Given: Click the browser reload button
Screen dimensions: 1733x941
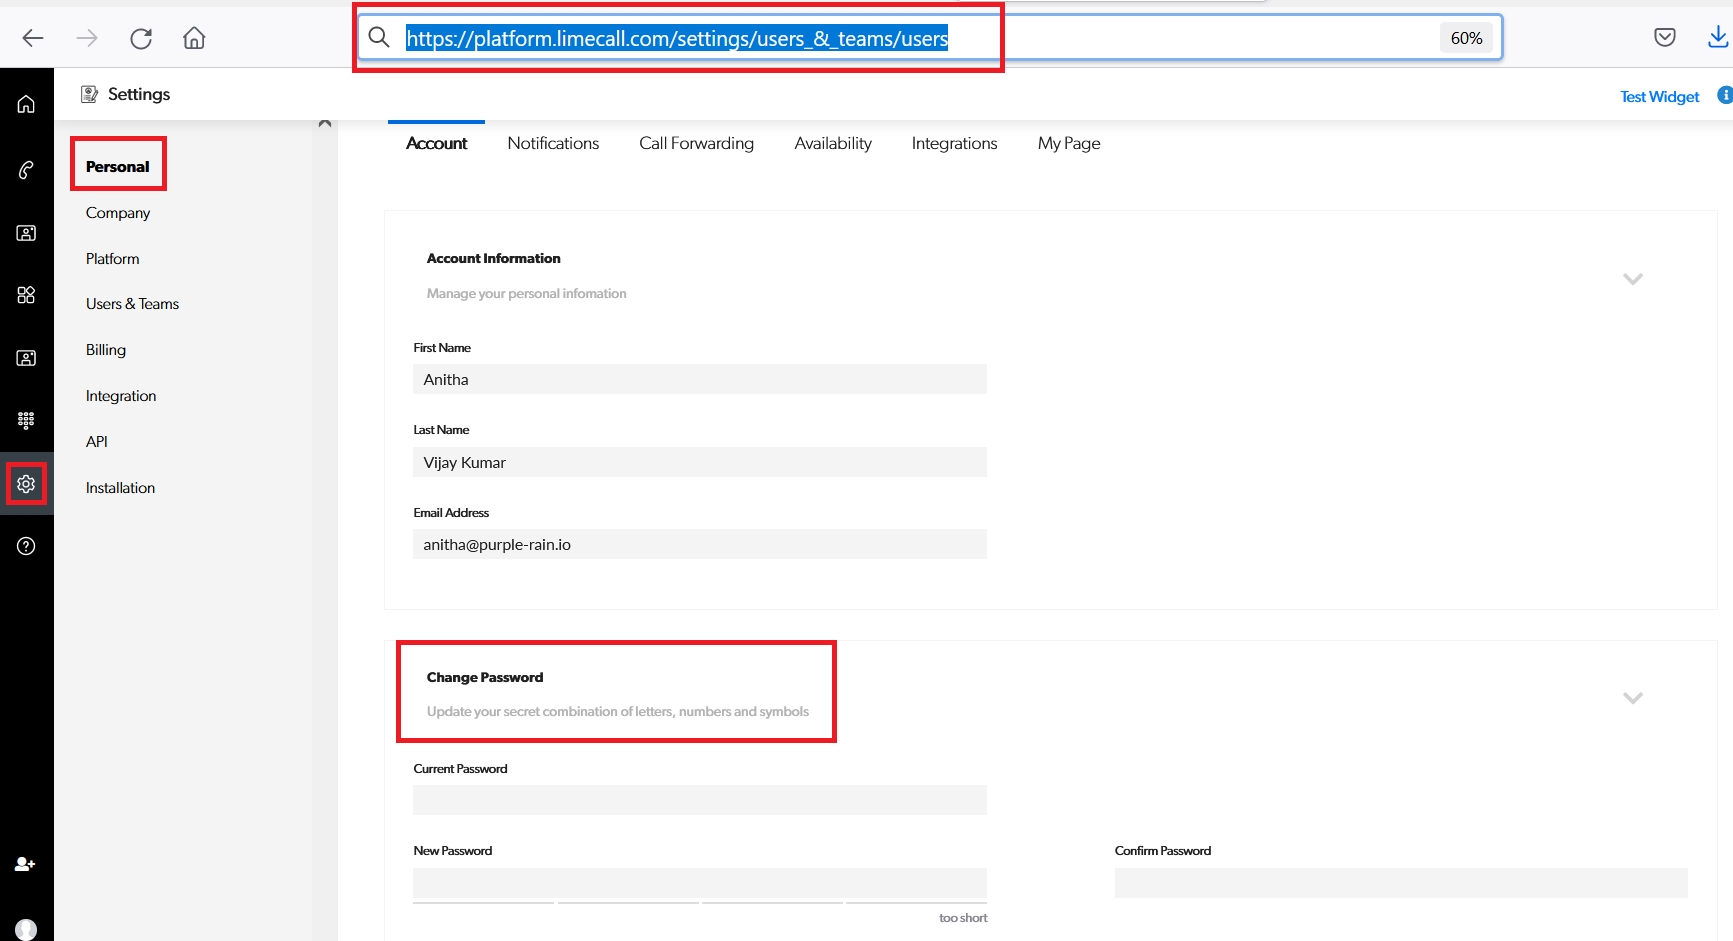Looking at the screenshot, I should point(141,38).
